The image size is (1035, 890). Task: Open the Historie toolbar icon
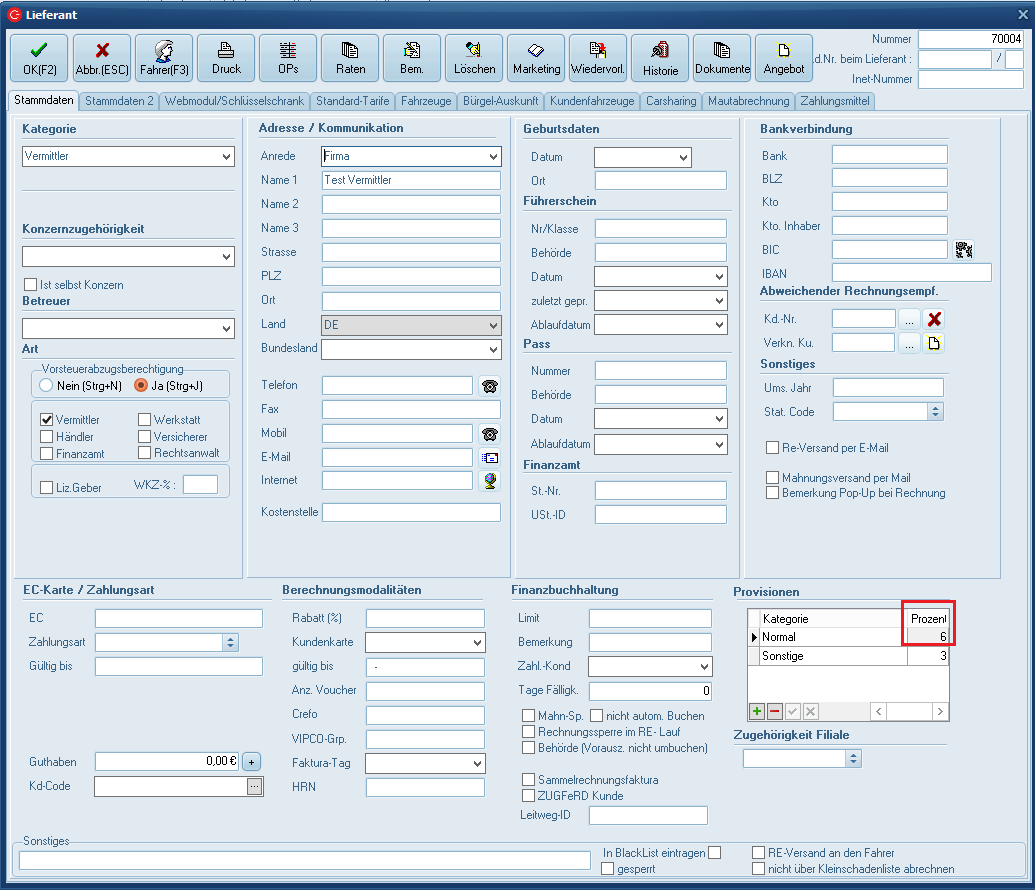tap(660, 58)
